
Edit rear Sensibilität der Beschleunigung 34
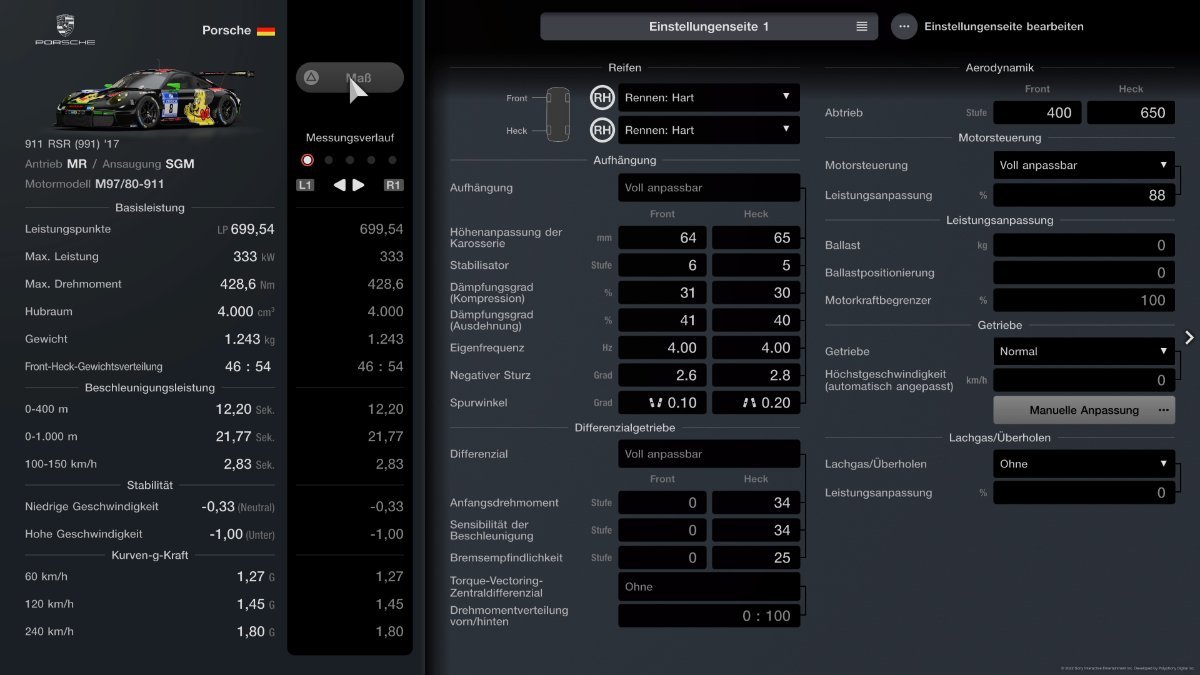(756, 530)
